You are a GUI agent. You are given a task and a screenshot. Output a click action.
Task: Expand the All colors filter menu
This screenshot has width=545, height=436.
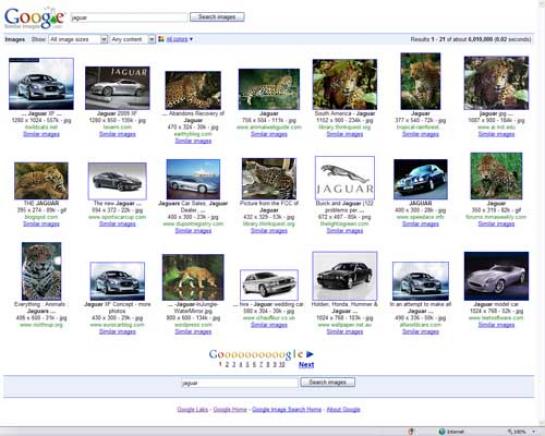coord(179,39)
